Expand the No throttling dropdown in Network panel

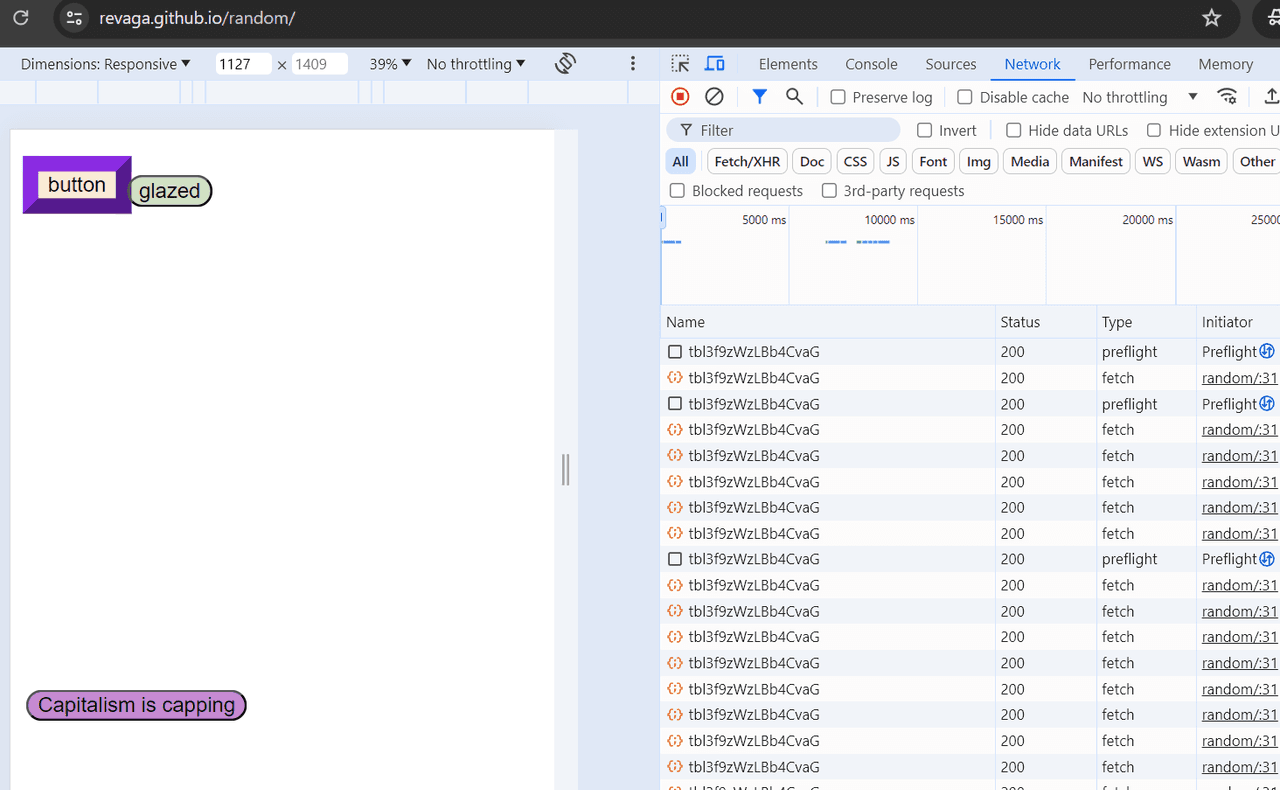click(1140, 97)
